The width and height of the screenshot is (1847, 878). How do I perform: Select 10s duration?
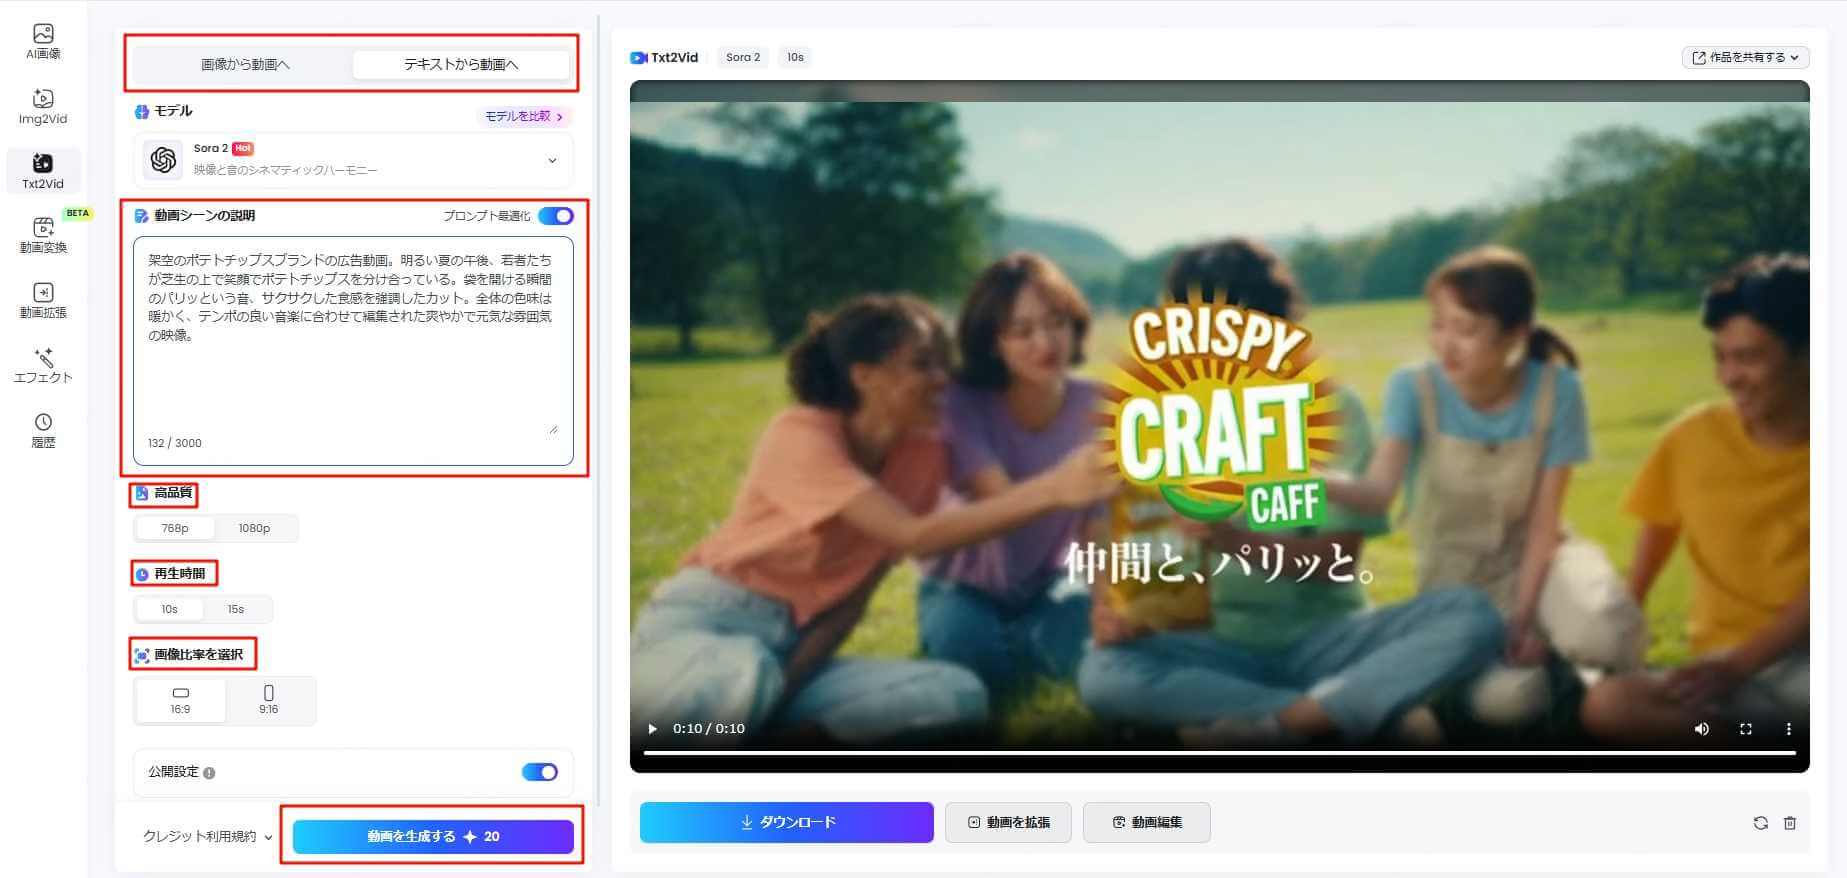tap(169, 609)
